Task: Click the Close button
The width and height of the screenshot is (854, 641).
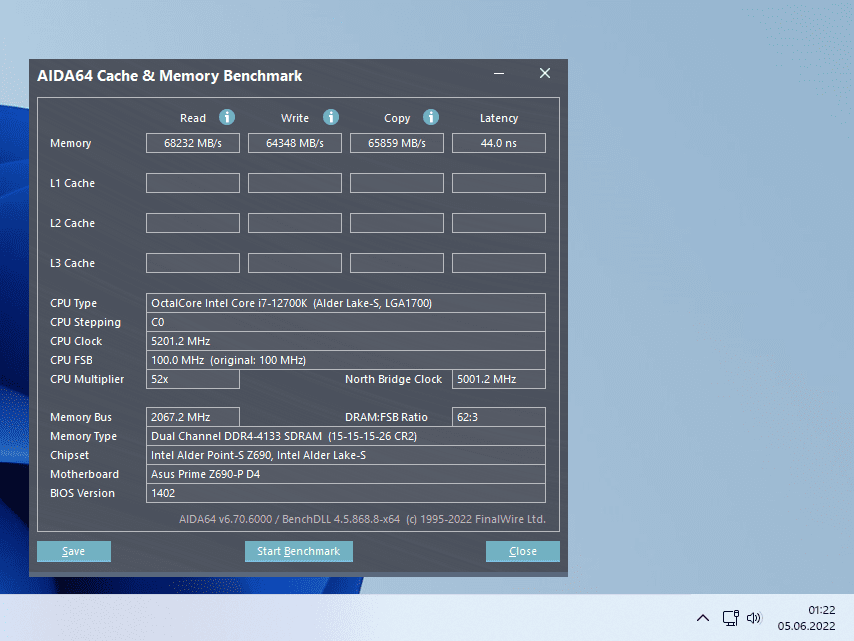Action: pos(522,551)
